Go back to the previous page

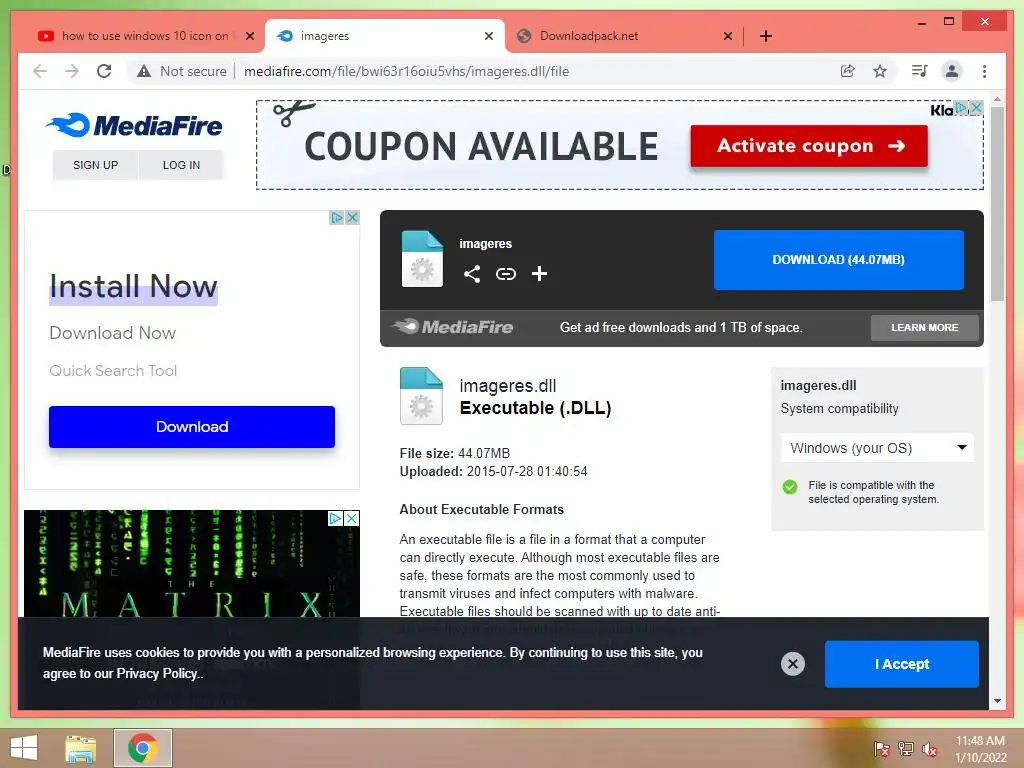click(x=40, y=71)
